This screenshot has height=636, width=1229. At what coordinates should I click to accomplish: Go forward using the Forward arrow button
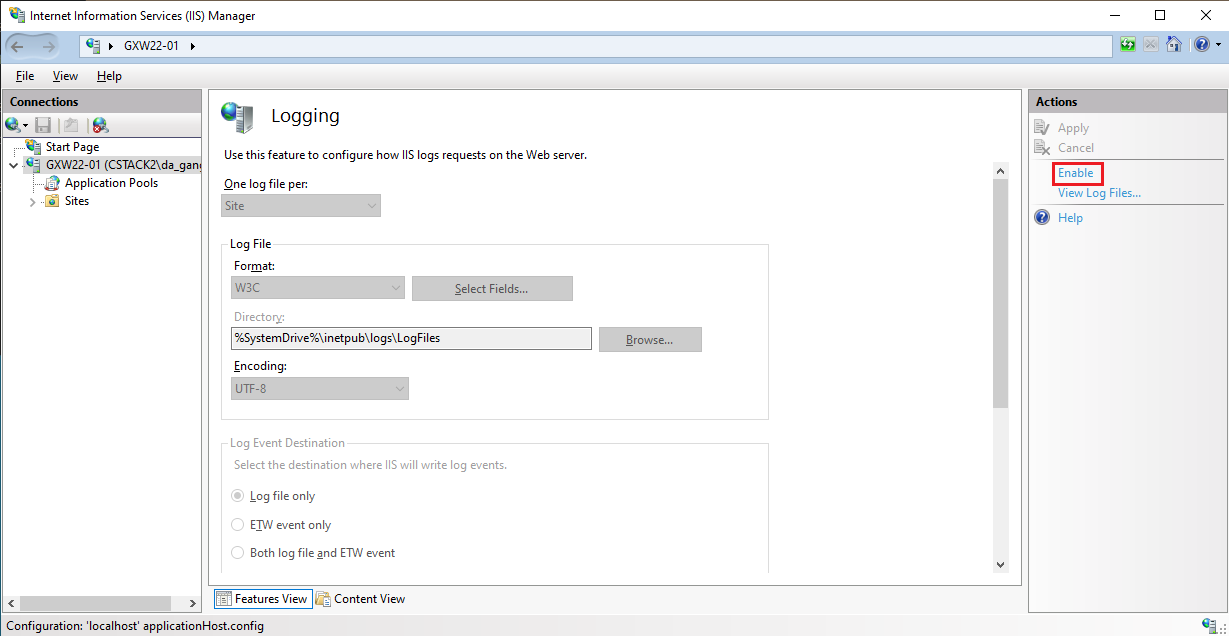pyautogui.click(x=49, y=46)
